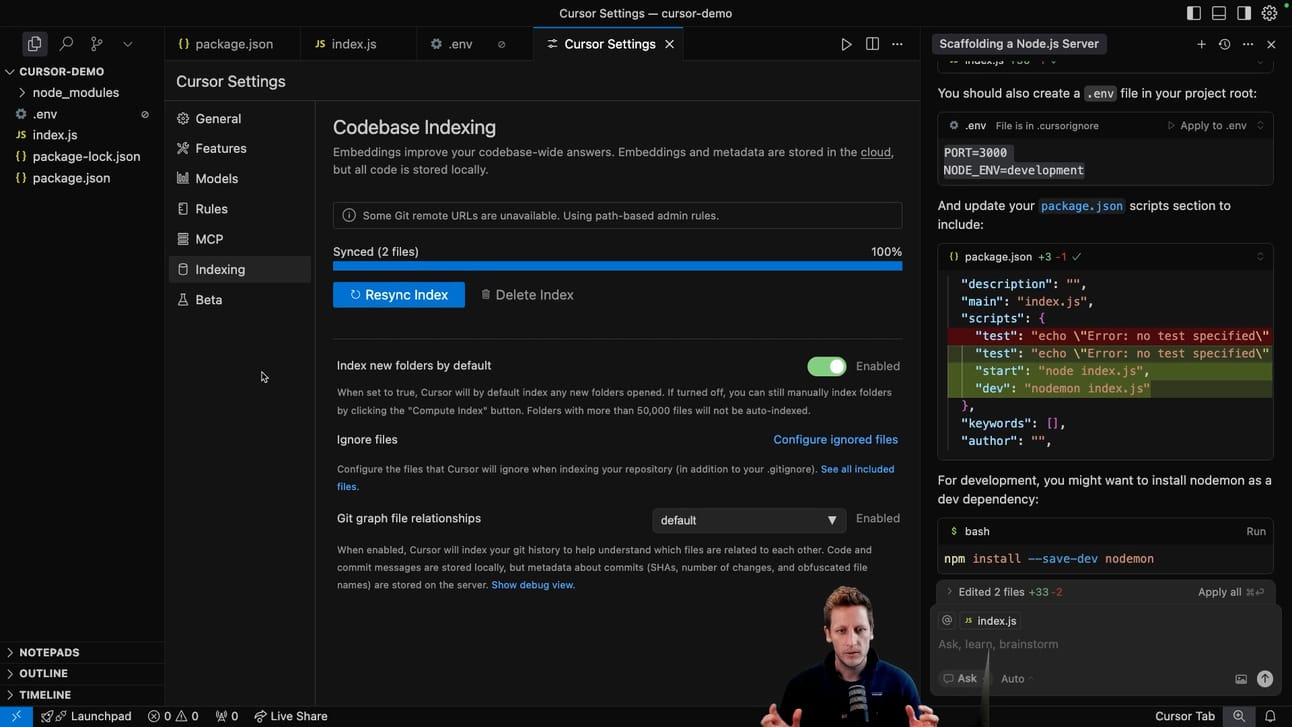Image resolution: width=1292 pixels, height=727 pixels.
Task: Attach an image to the chat
Action: tap(1241, 679)
